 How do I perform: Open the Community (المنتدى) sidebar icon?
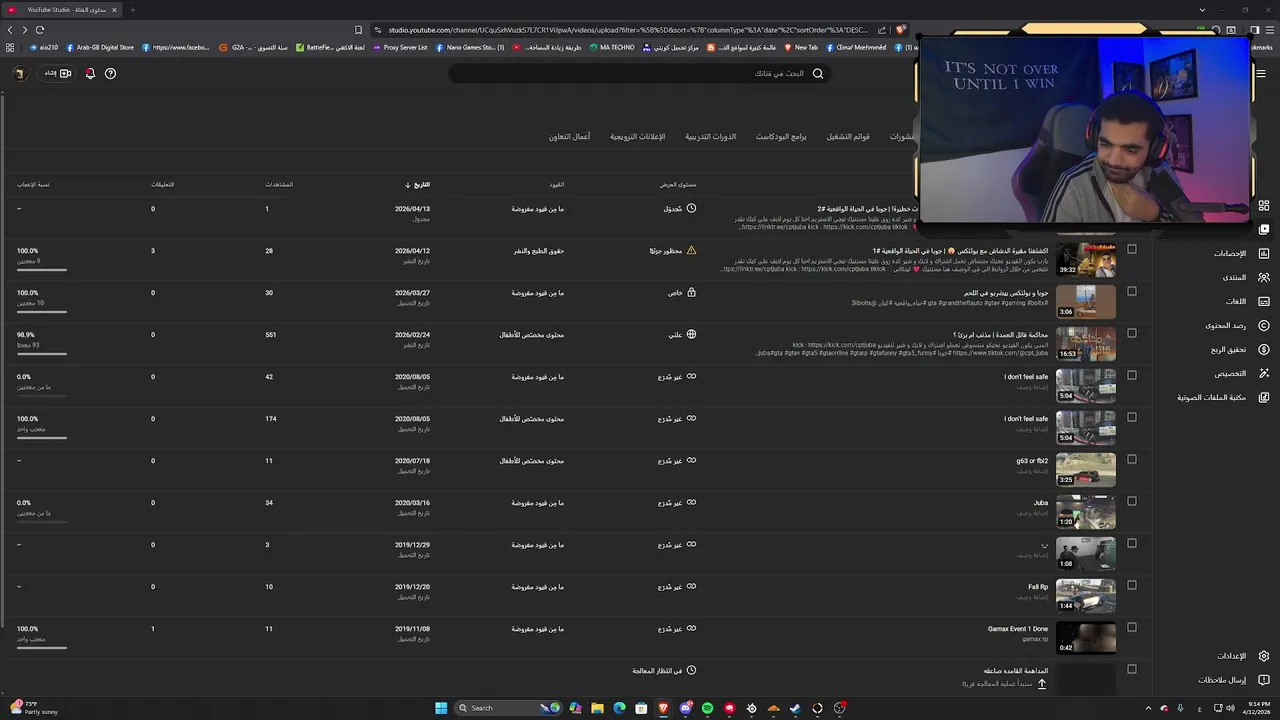coord(1264,277)
